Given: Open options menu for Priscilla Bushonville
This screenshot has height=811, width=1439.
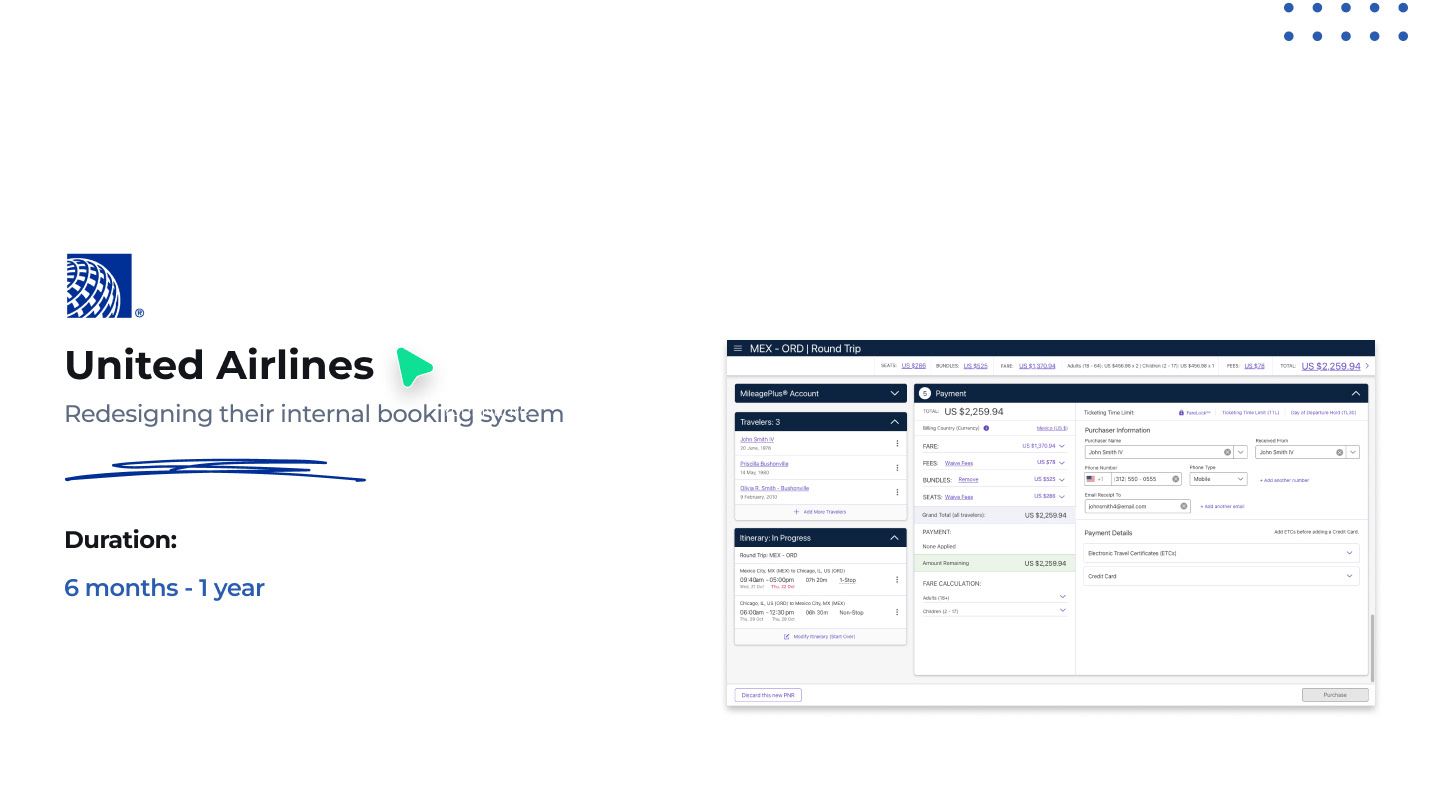Looking at the screenshot, I should point(897,467).
